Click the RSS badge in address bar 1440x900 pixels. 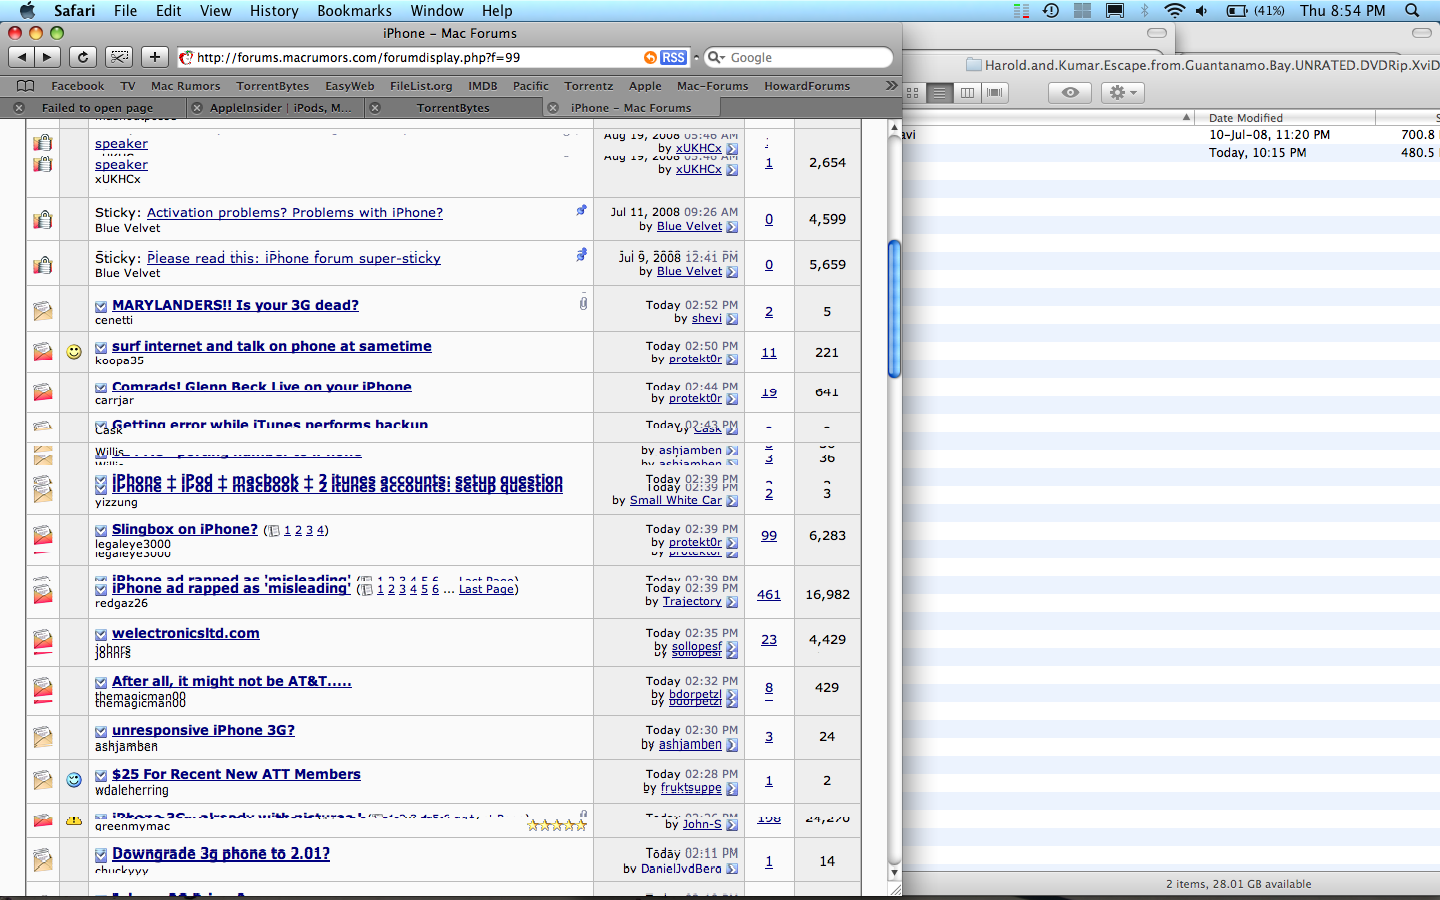[673, 58]
